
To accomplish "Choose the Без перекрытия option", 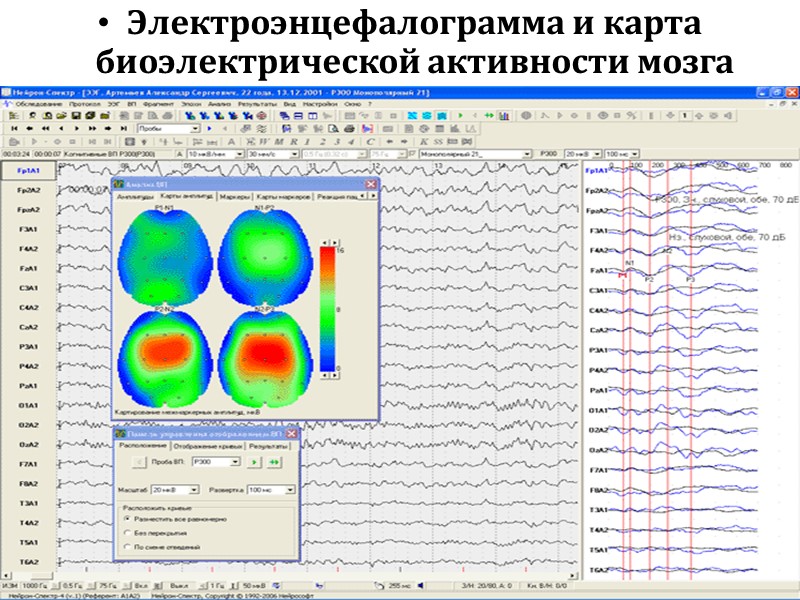I will pyautogui.click(x=126, y=532).
